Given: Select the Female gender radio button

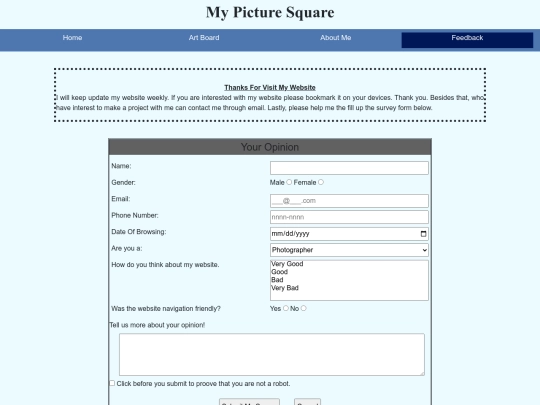Looking at the screenshot, I should (x=321, y=182).
